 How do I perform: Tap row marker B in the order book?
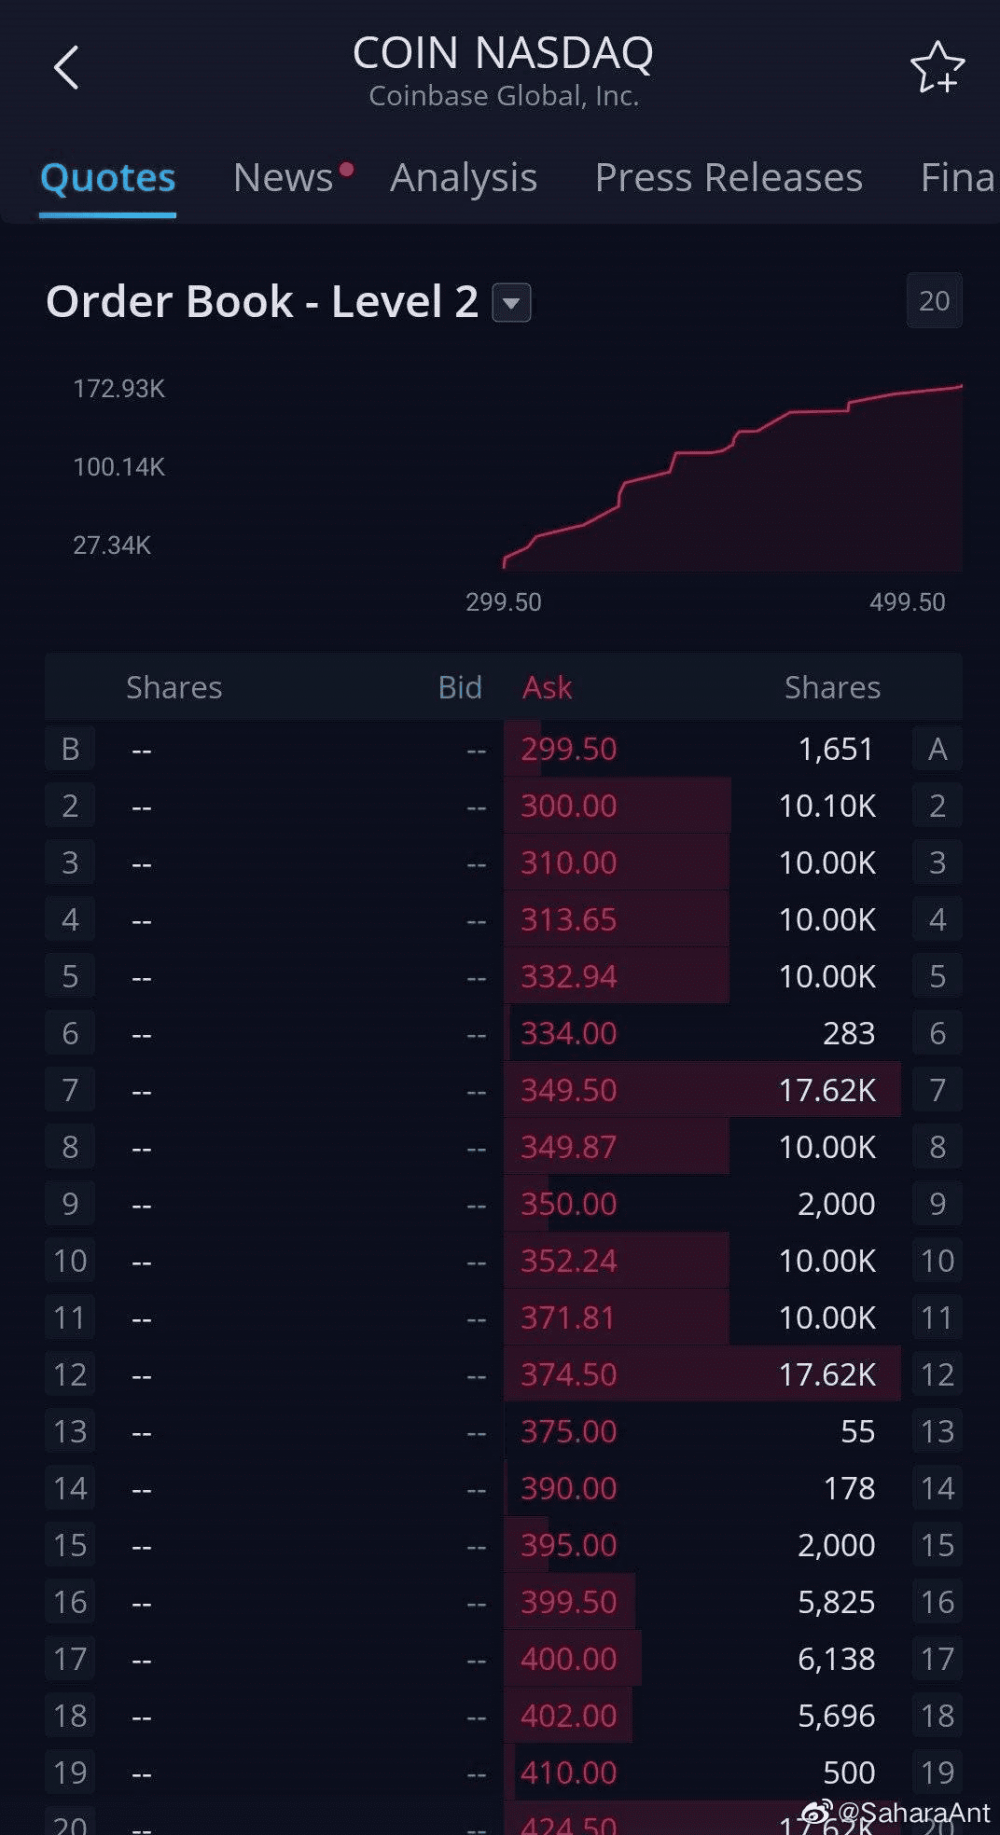69,748
